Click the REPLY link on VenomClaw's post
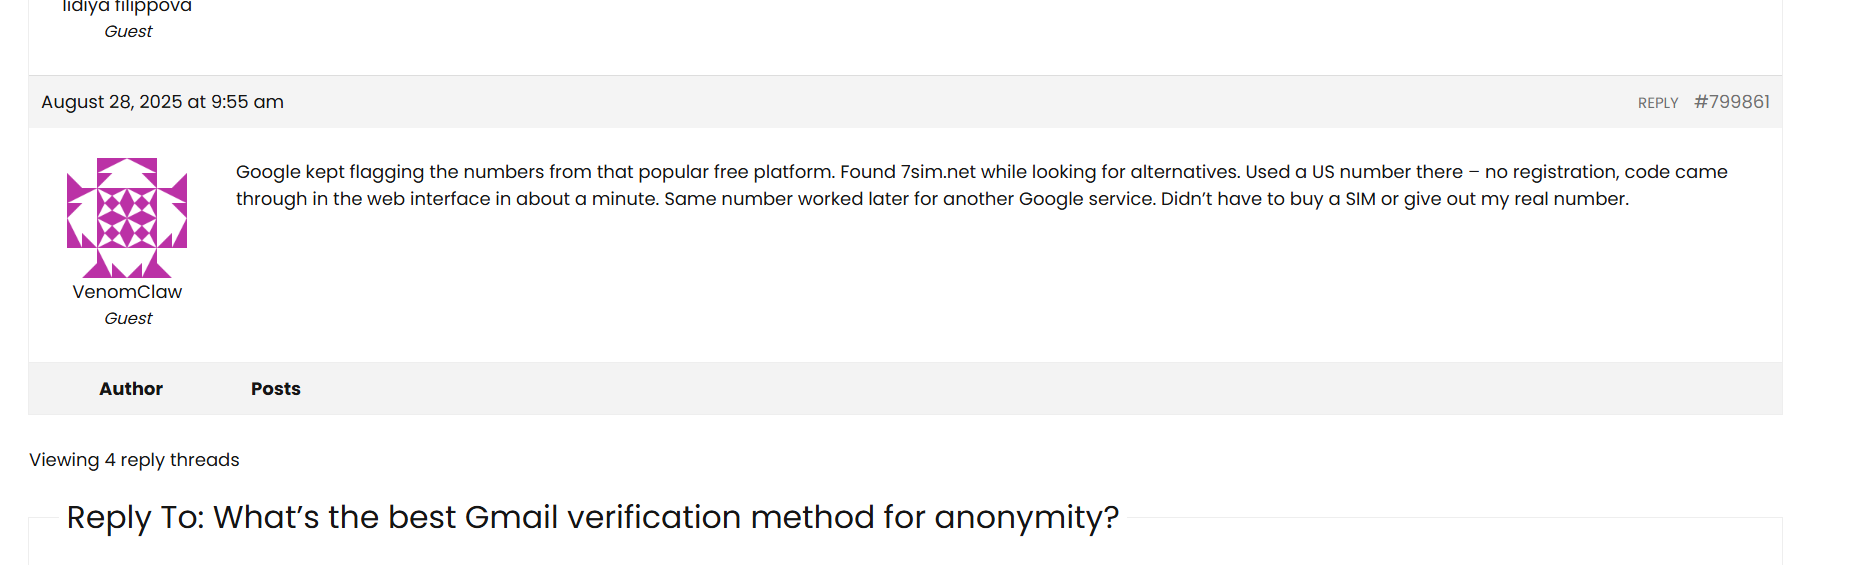This screenshot has width=1860, height=565. 1657,103
